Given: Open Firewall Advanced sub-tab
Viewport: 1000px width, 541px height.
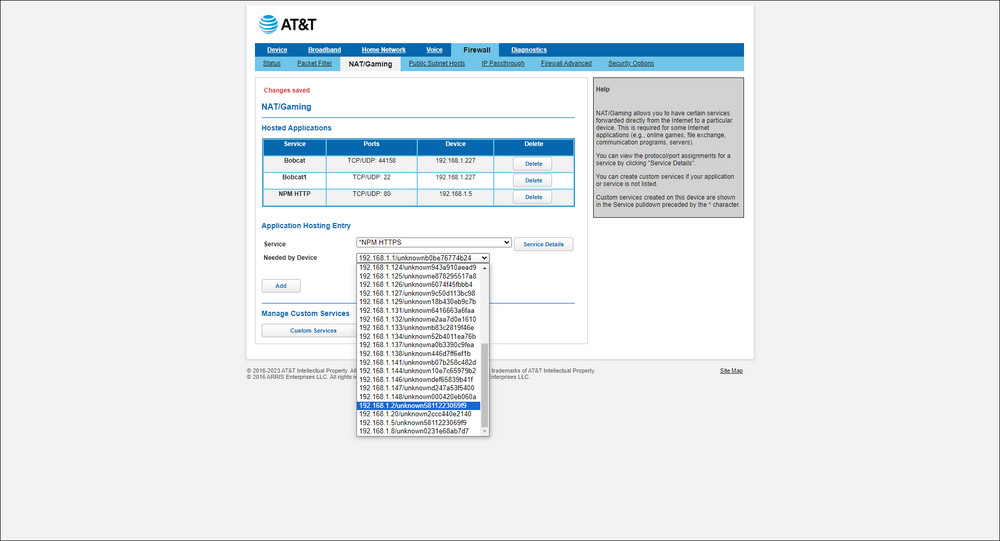Looking at the screenshot, I should 566,63.
